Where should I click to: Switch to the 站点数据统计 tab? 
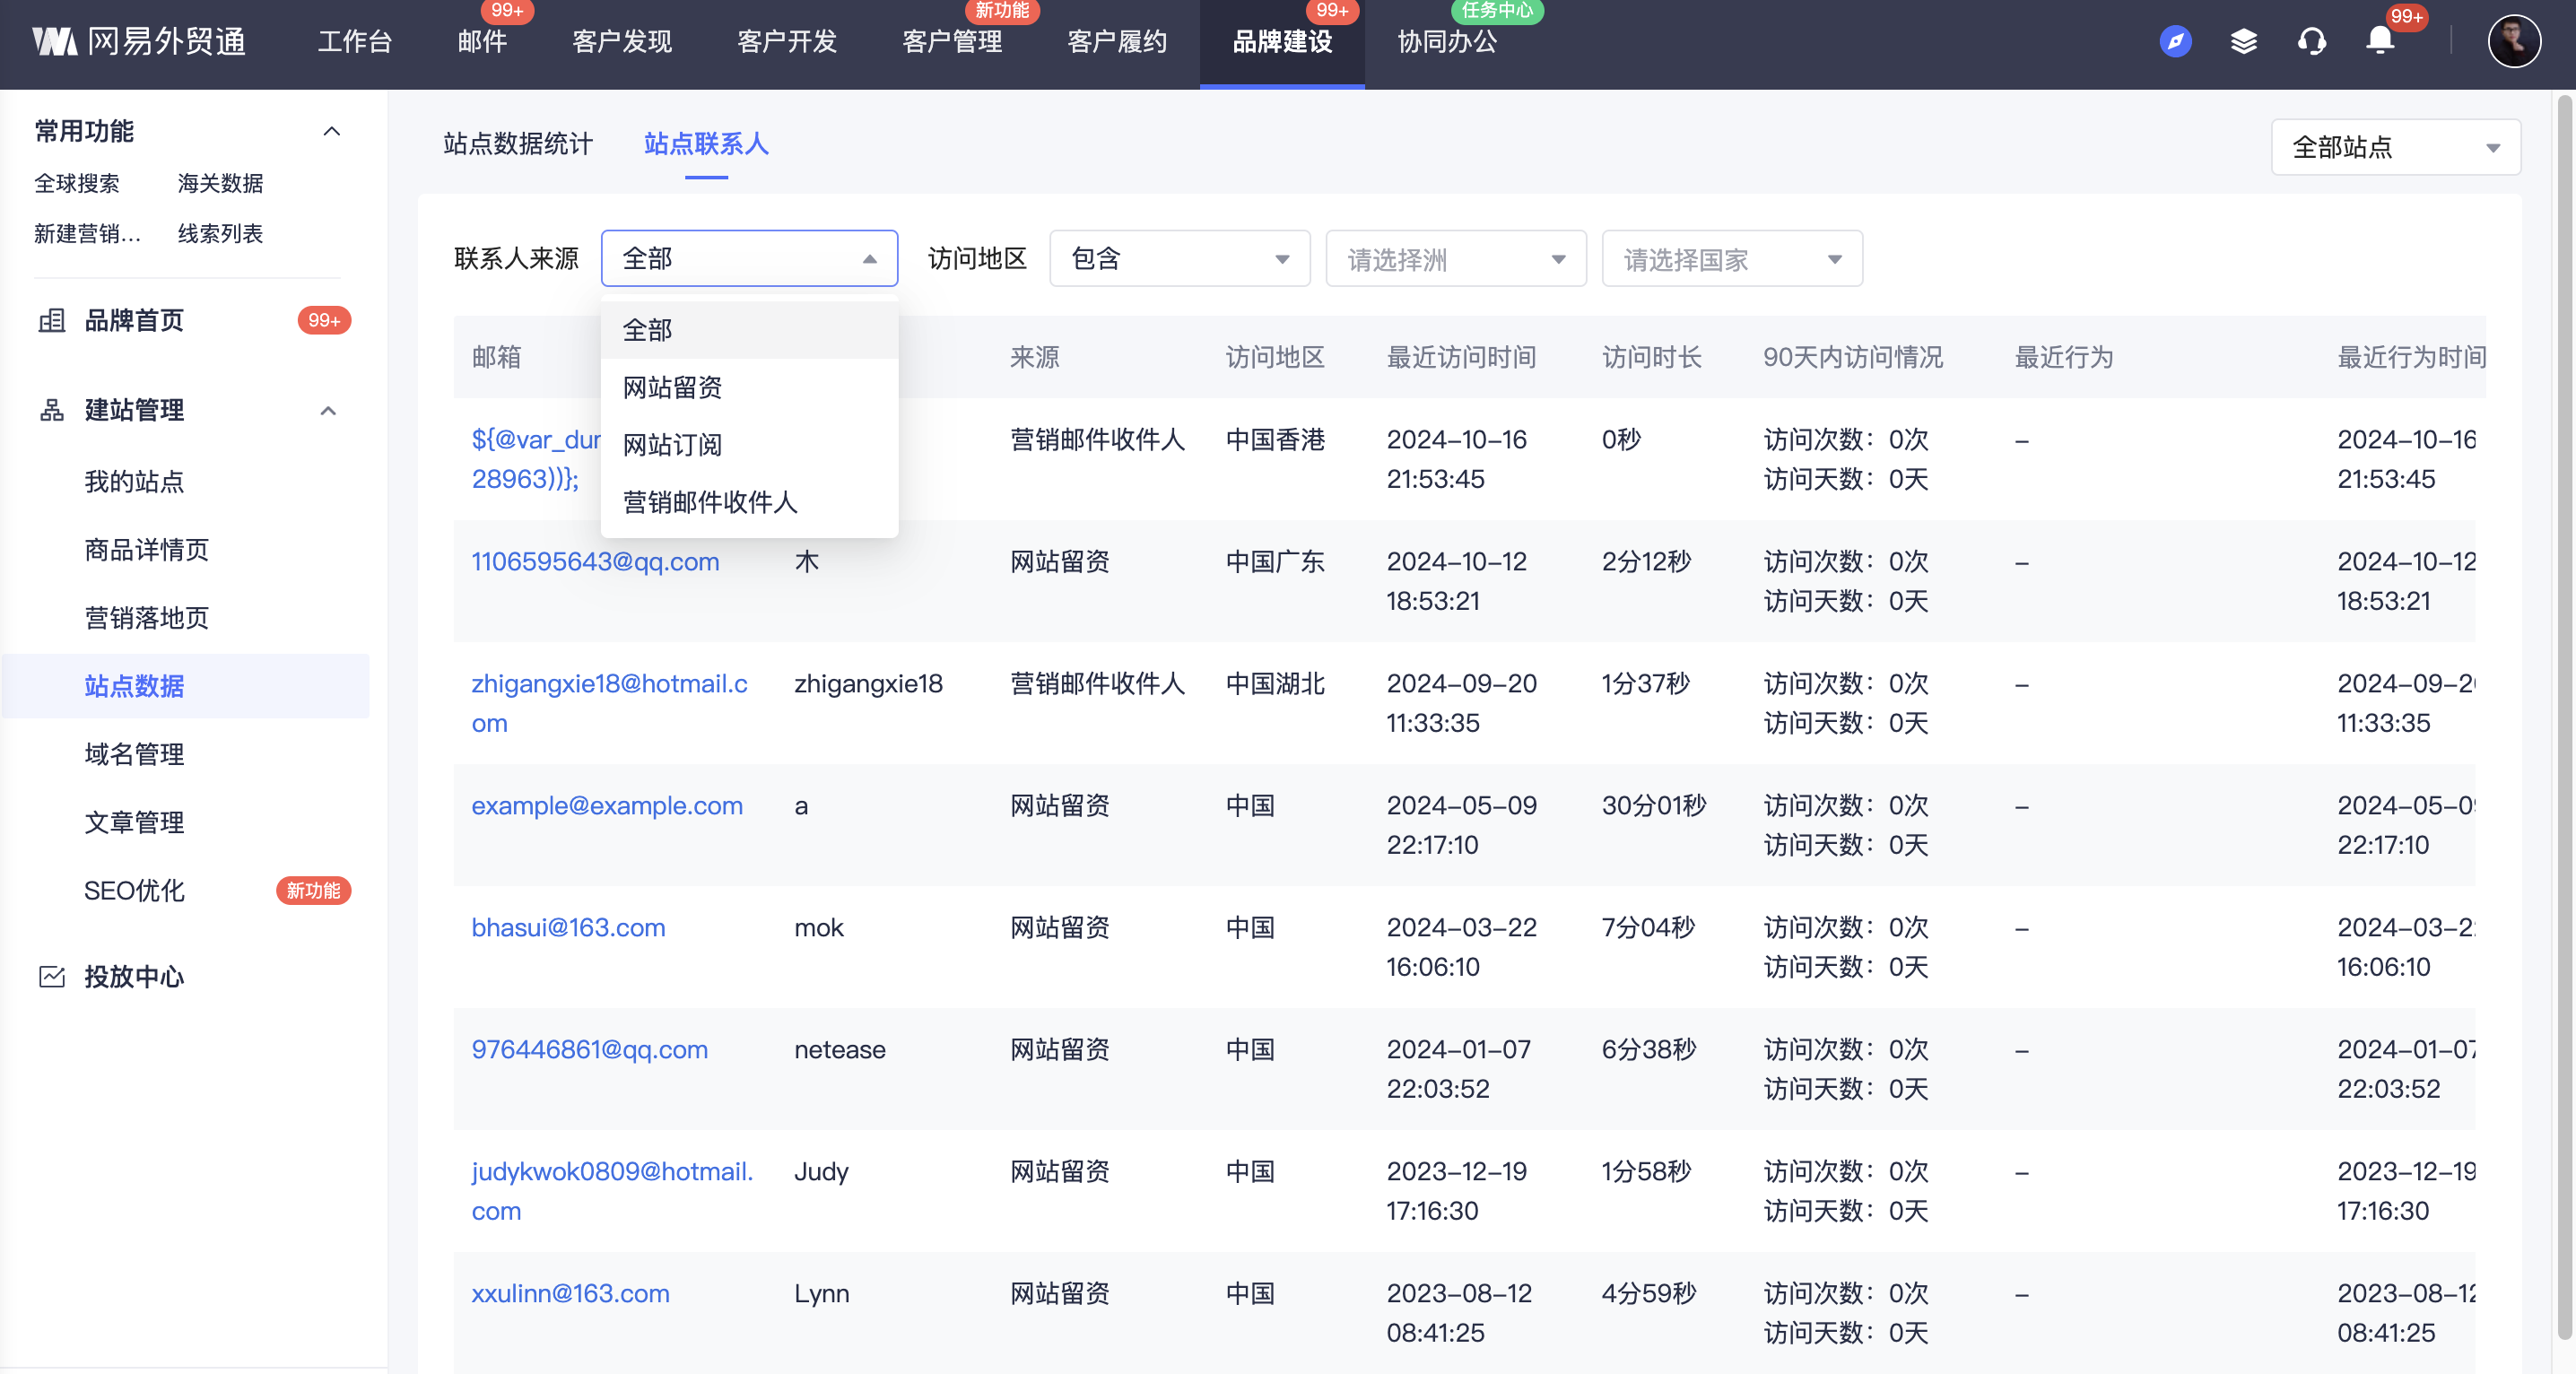[518, 144]
